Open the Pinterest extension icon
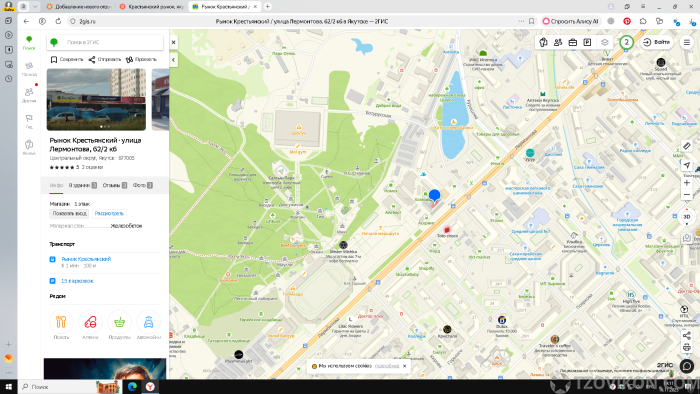The image size is (700, 394). click(x=627, y=21)
